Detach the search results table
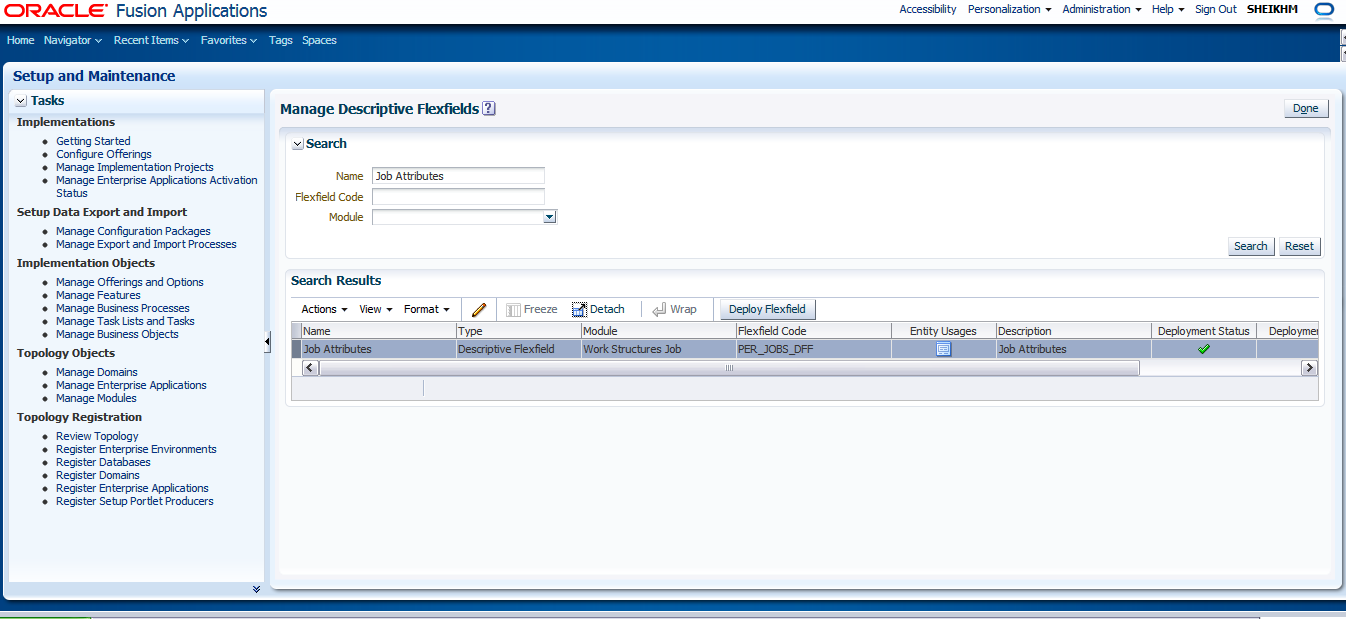This screenshot has width=1346, height=619. point(598,309)
